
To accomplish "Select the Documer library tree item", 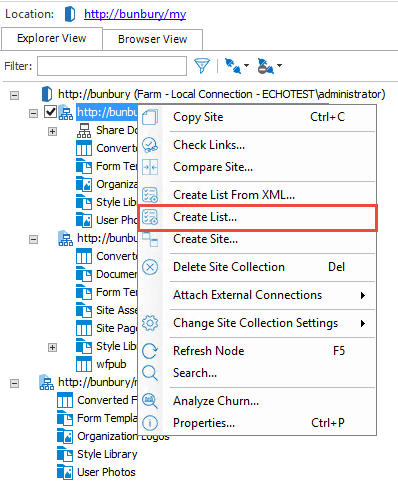I will coord(117,274).
